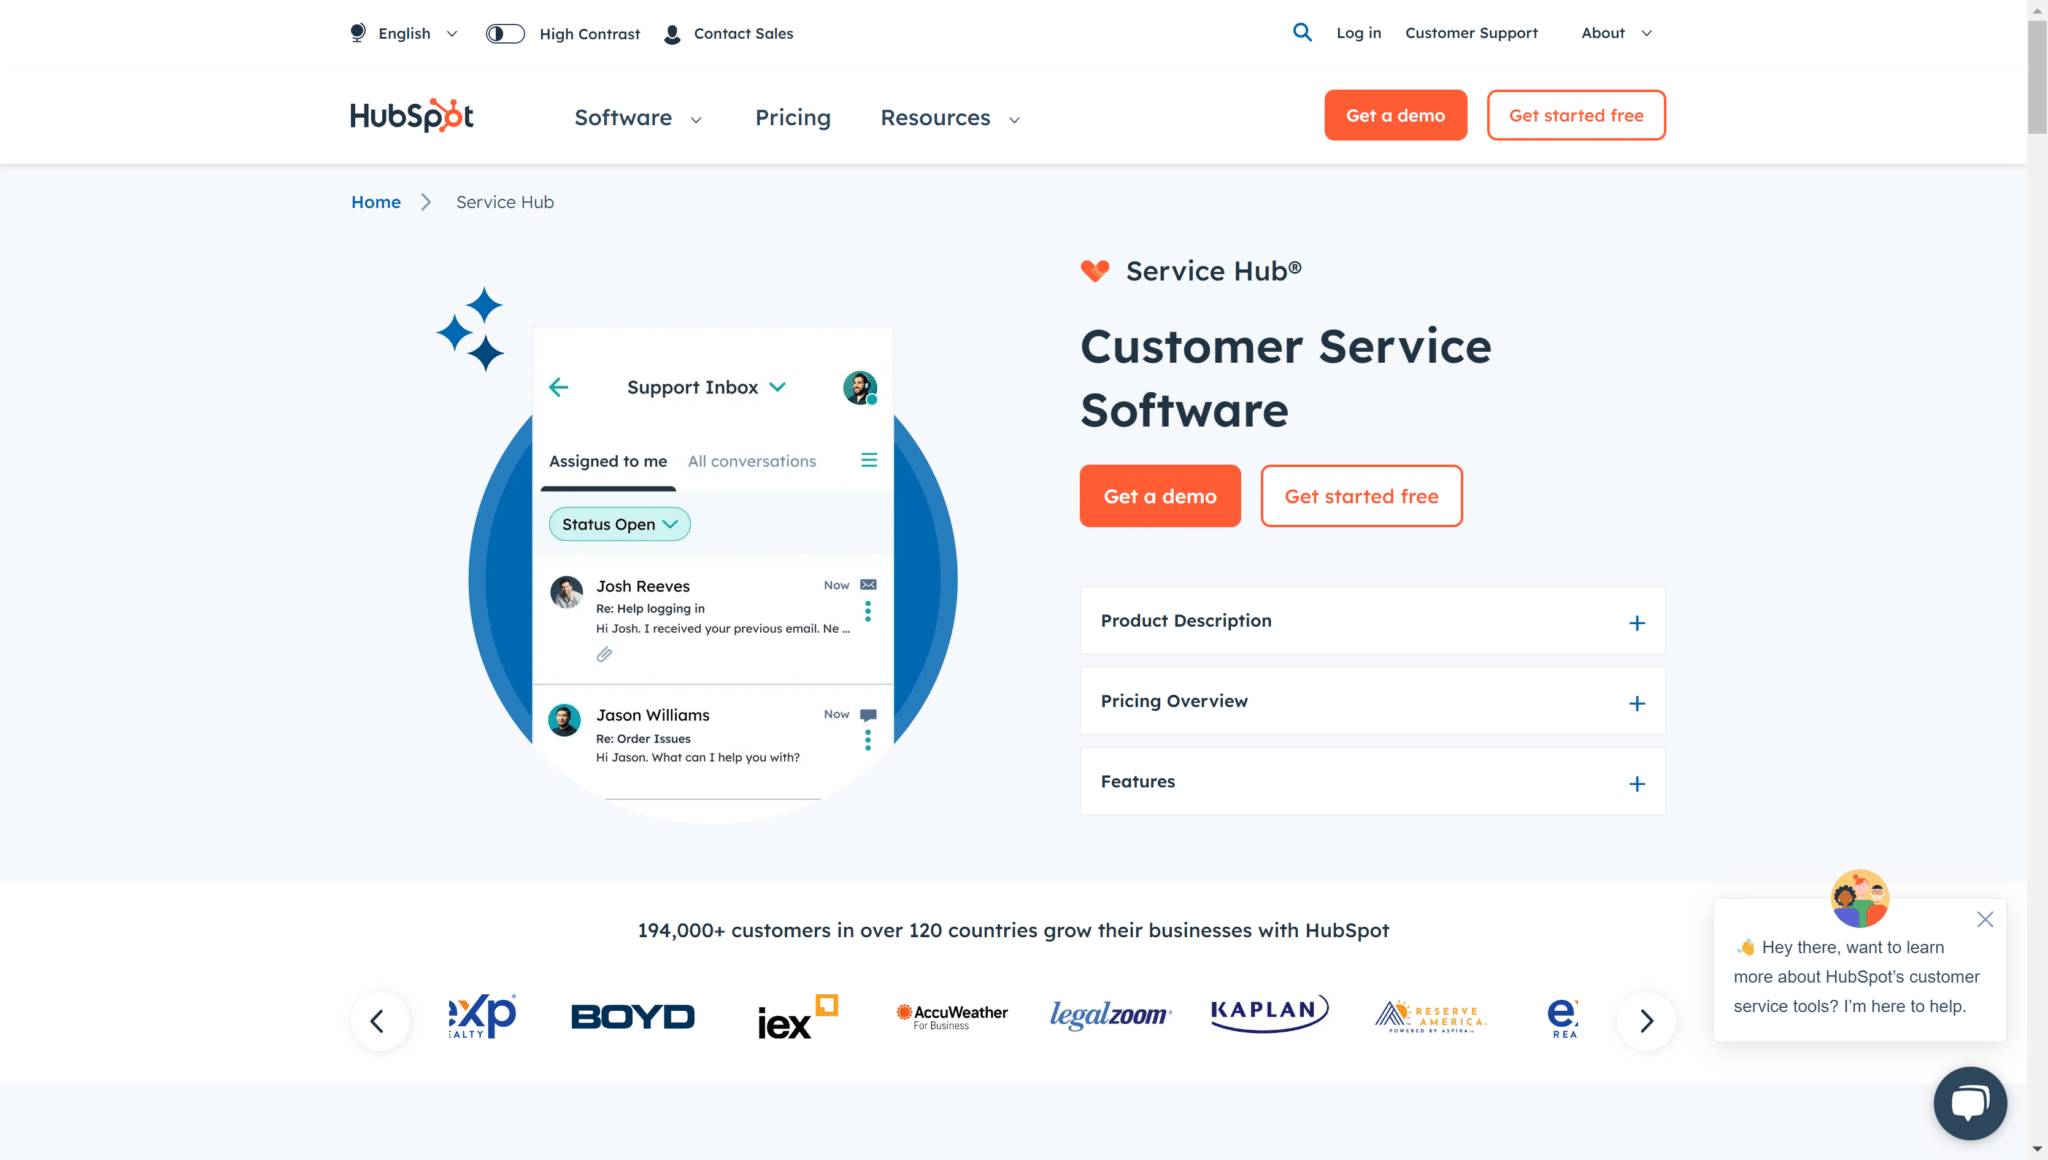This screenshot has width=2048, height=1160.
Task: Open the Software menu
Action: (x=638, y=118)
